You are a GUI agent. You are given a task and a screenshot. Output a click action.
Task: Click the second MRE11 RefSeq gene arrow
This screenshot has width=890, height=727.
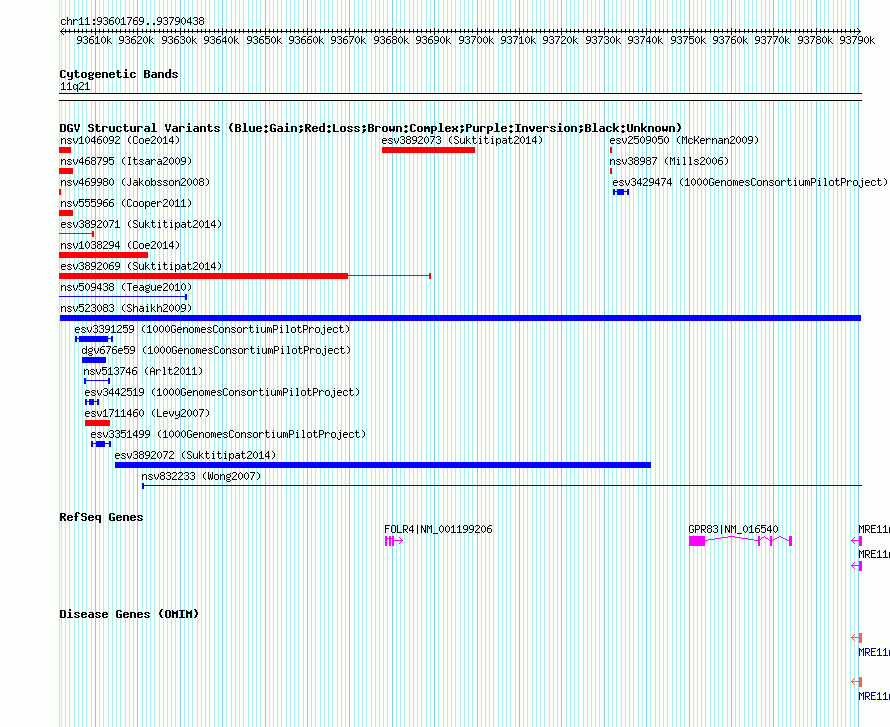click(857, 566)
